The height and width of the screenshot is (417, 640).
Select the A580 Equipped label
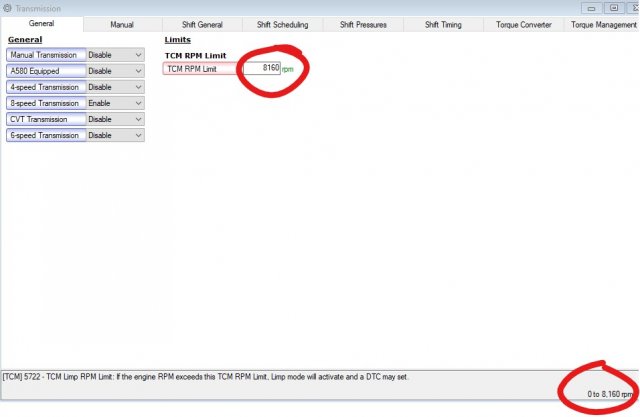46,71
